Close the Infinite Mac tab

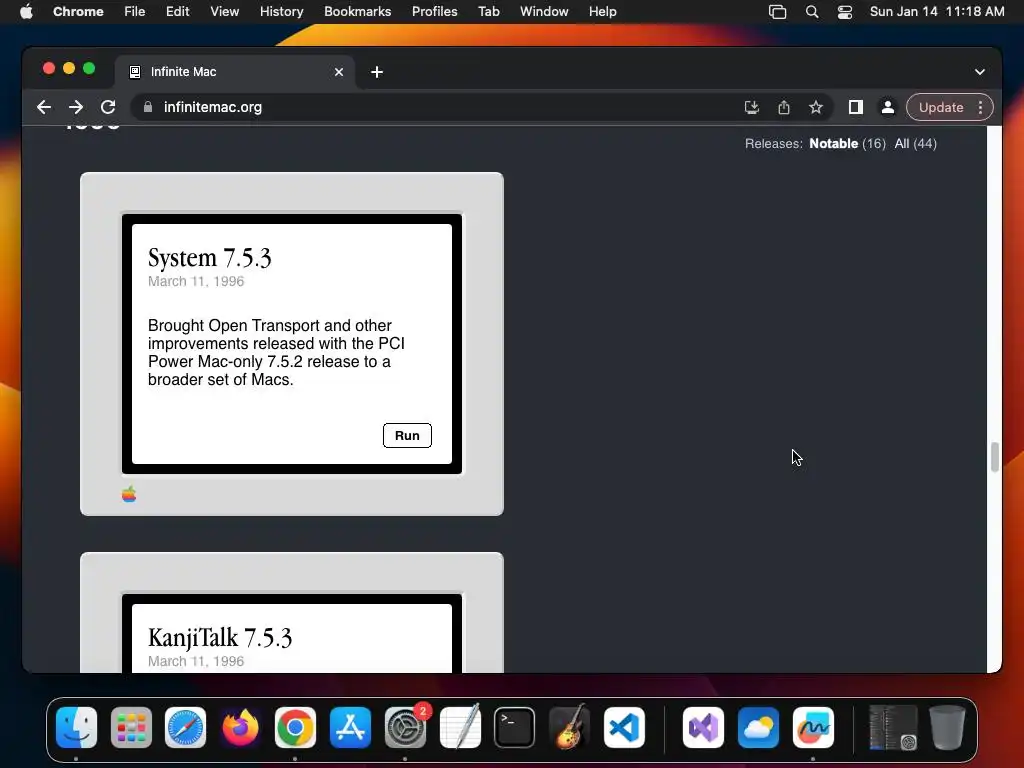(339, 72)
